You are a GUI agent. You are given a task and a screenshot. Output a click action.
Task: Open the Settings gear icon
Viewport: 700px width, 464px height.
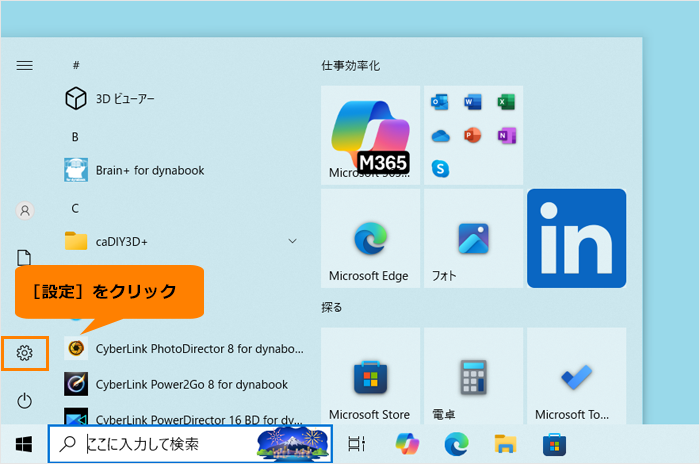click(25, 353)
